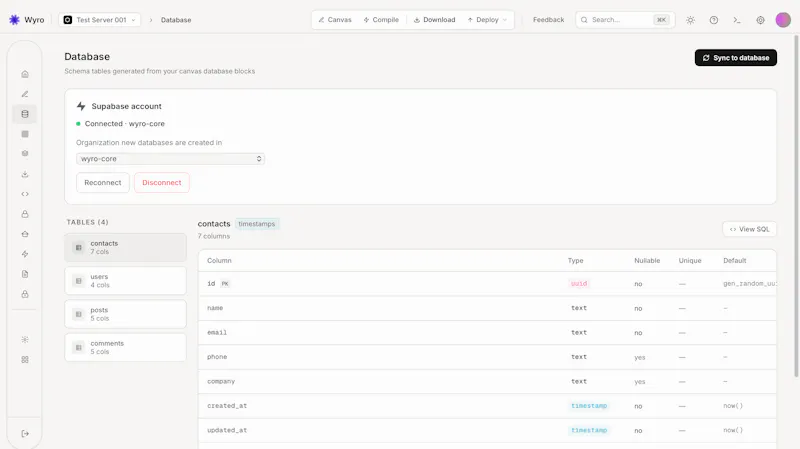Open the help question mark icon

point(714,20)
